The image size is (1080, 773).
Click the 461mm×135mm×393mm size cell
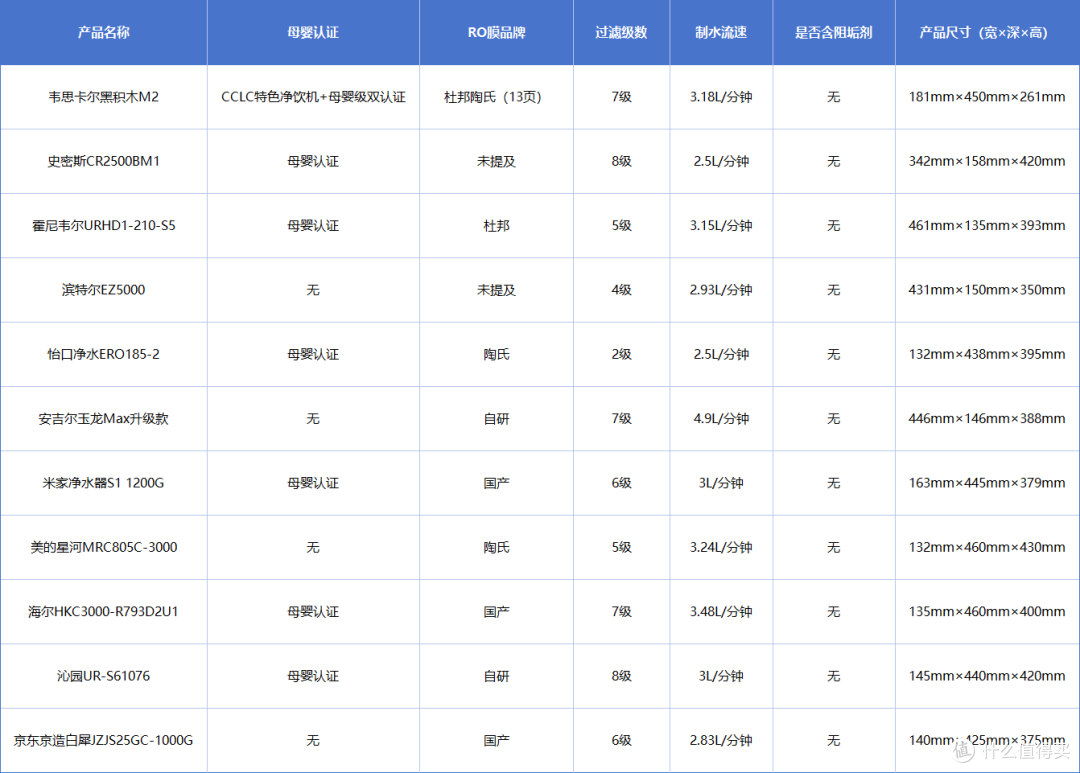click(x=987, y=225)
